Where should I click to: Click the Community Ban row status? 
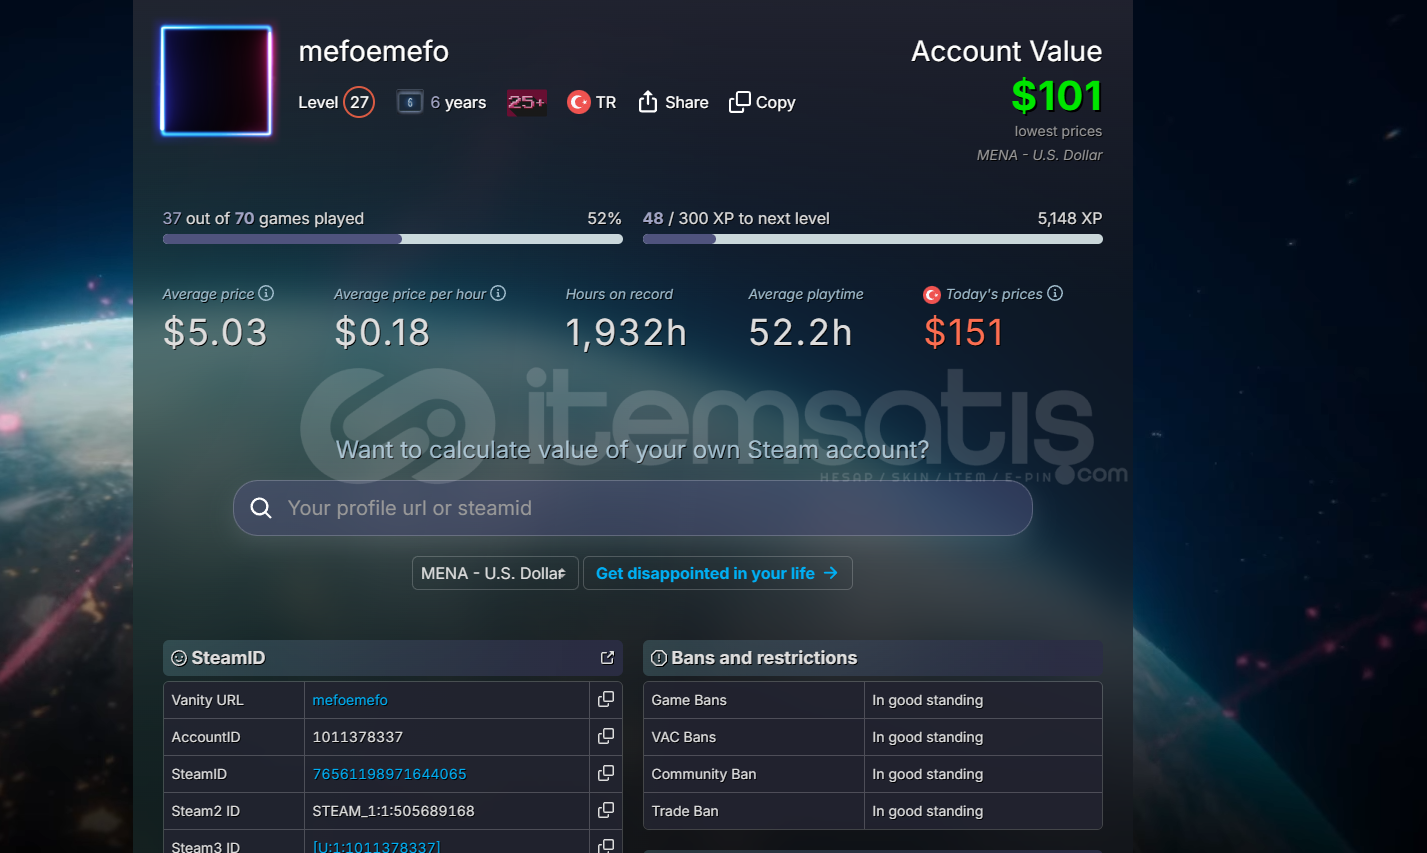[928, 774]
